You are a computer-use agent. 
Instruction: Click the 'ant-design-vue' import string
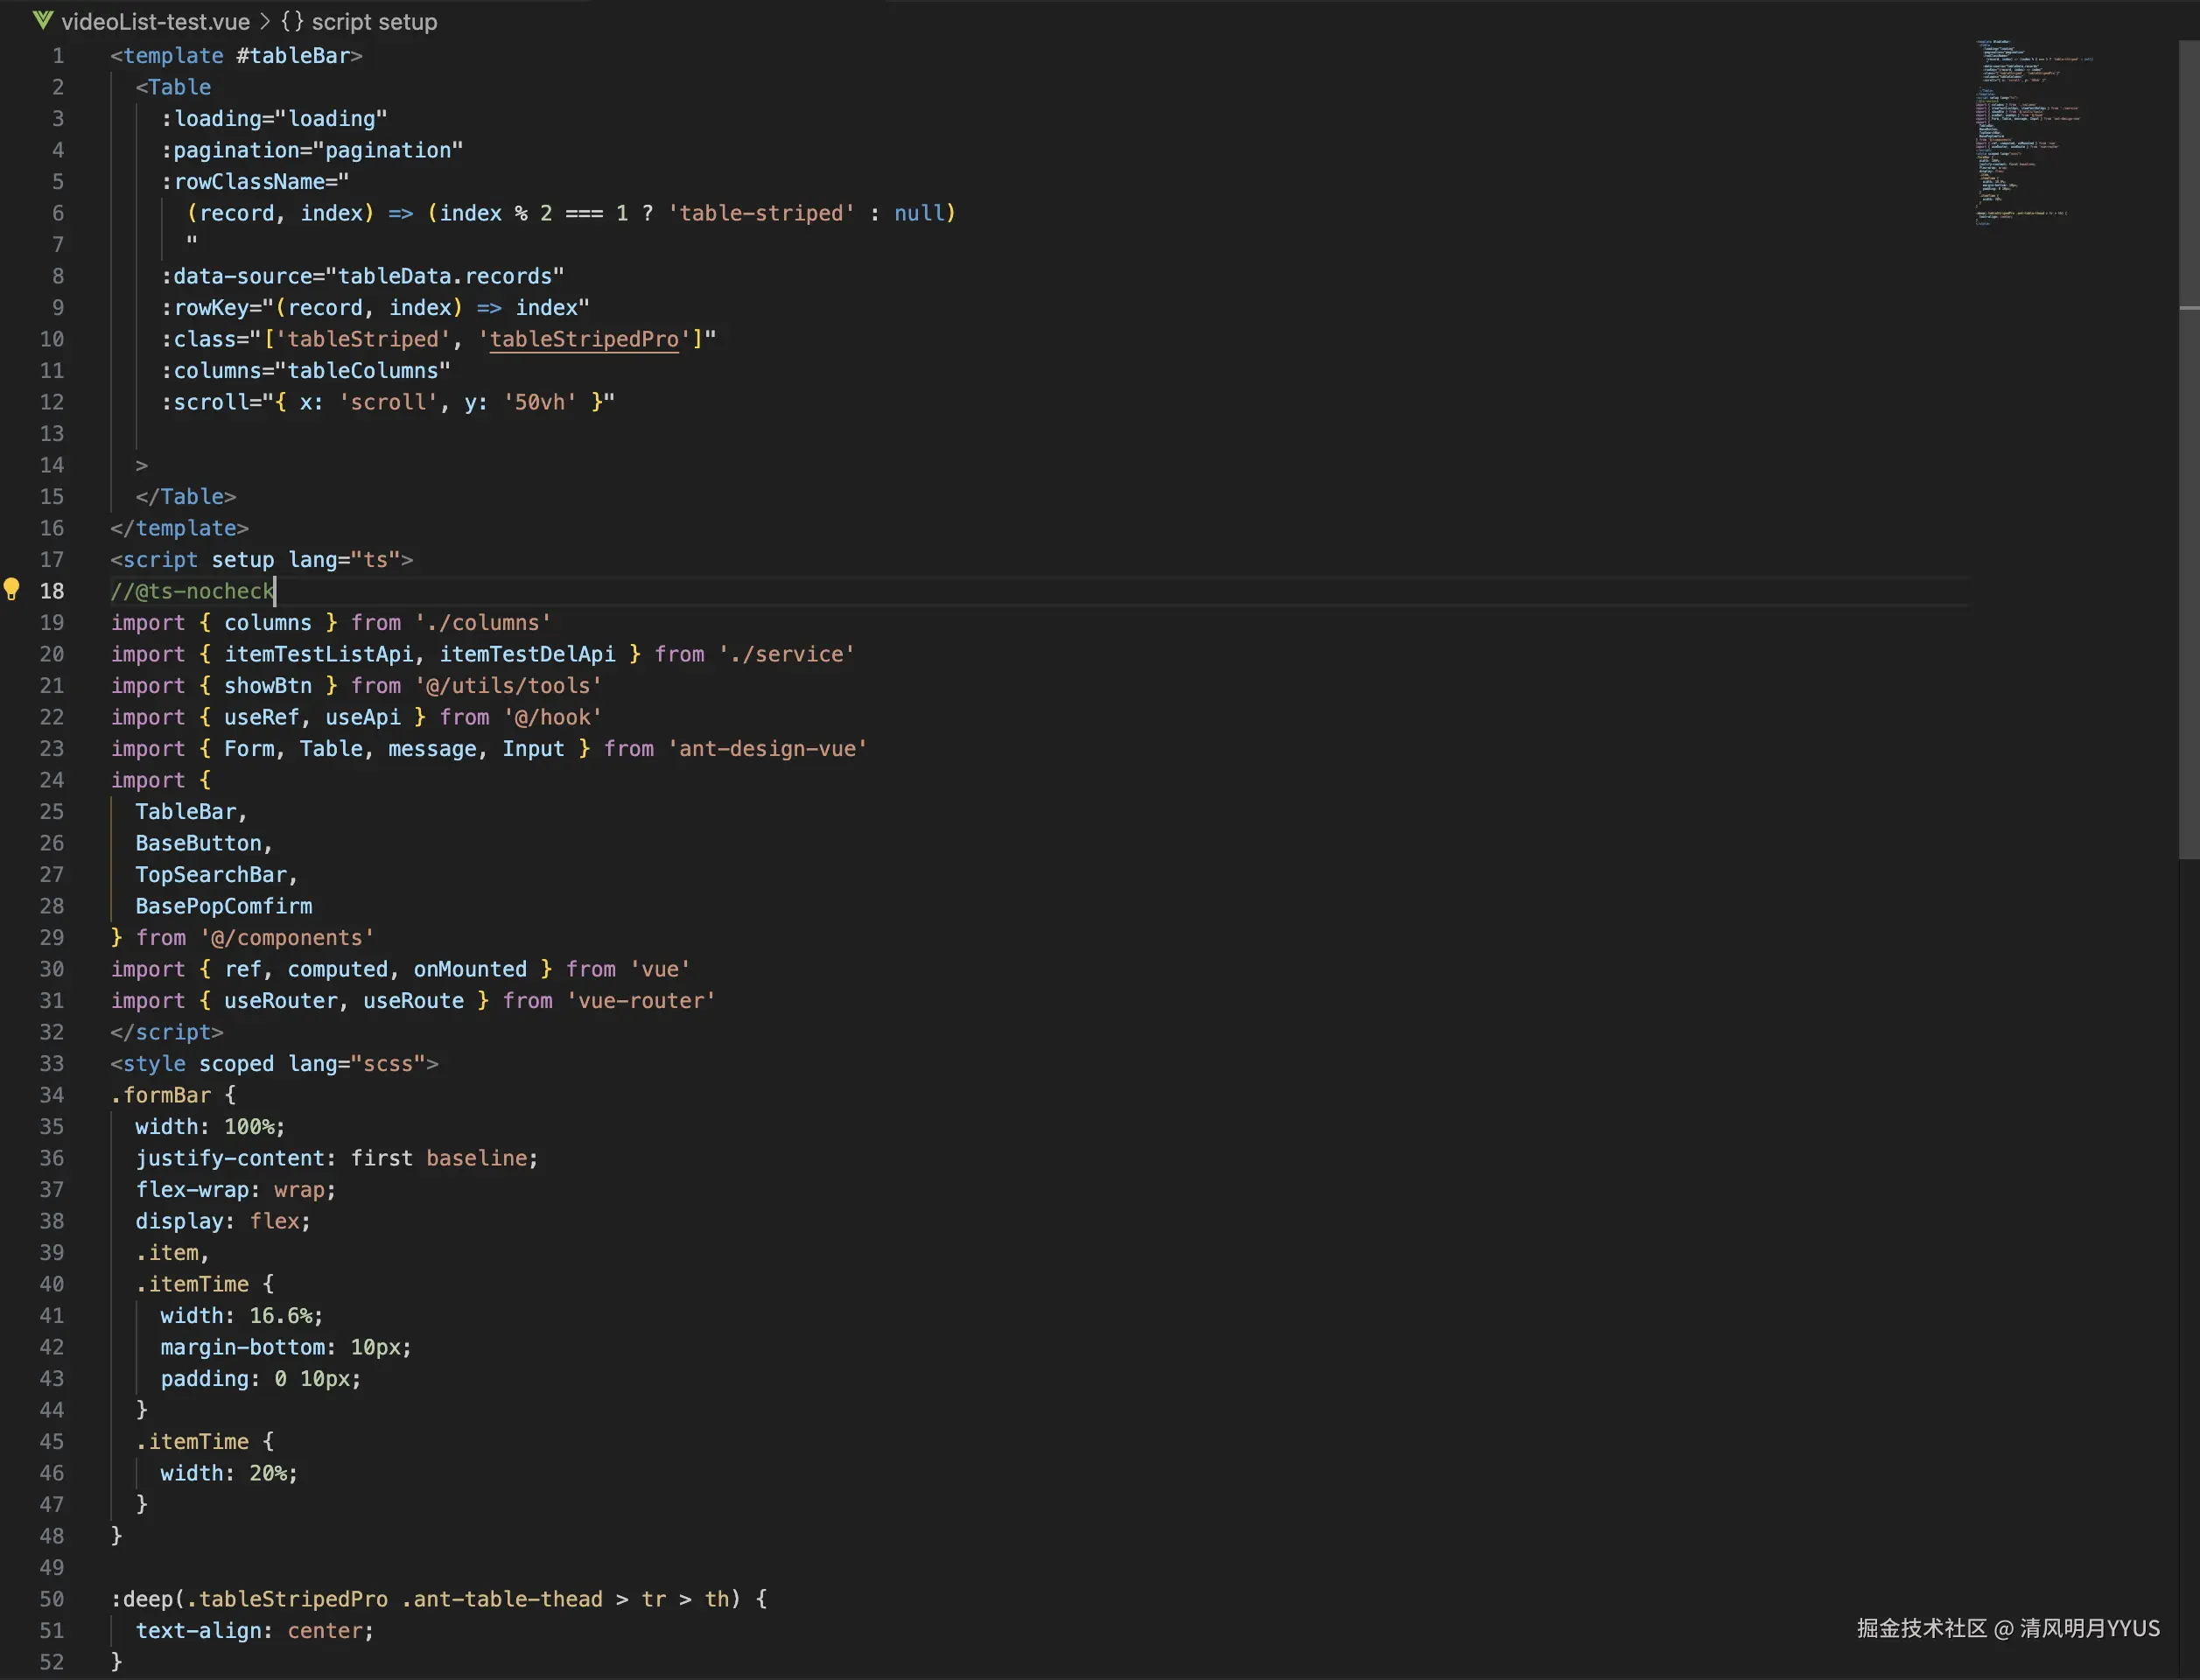coord(767,748)
